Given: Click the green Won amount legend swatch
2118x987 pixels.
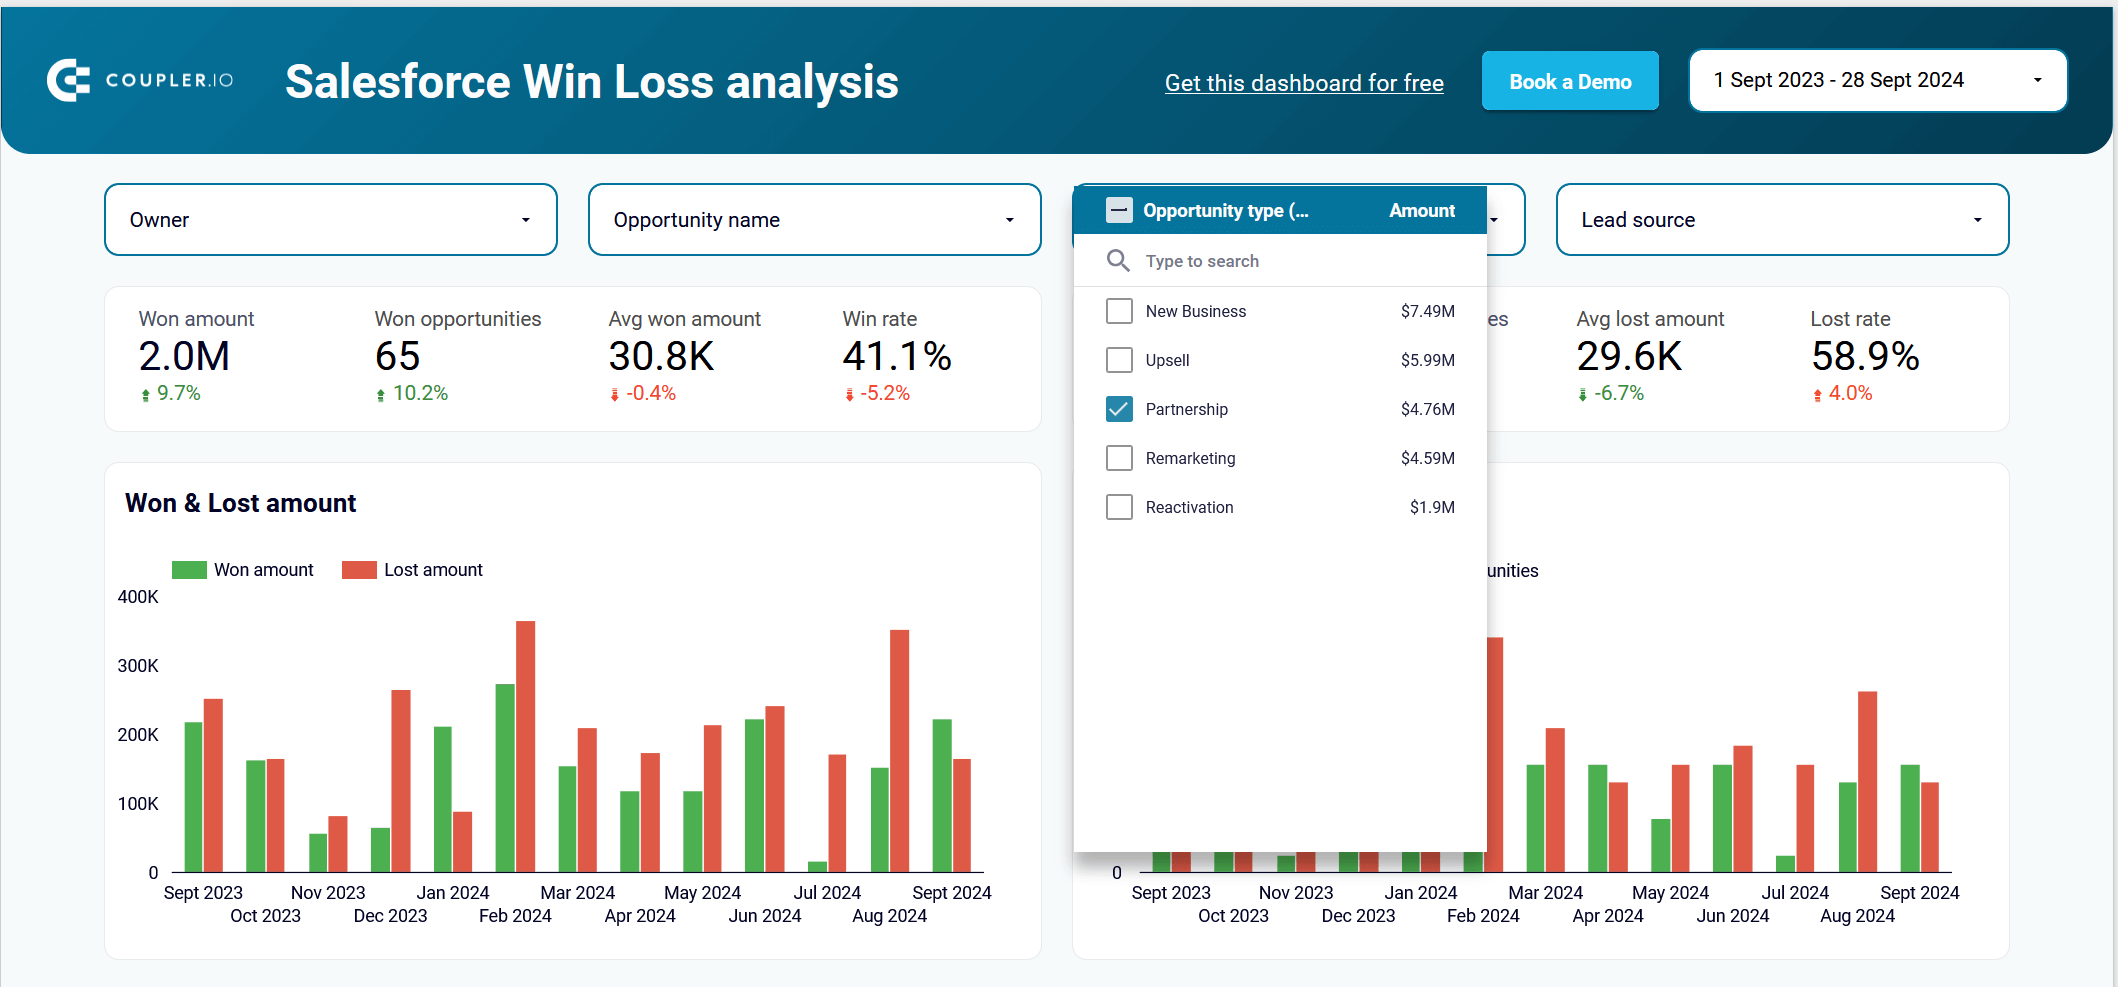Looking at the screenshot, I should click(x=189, y=570).
